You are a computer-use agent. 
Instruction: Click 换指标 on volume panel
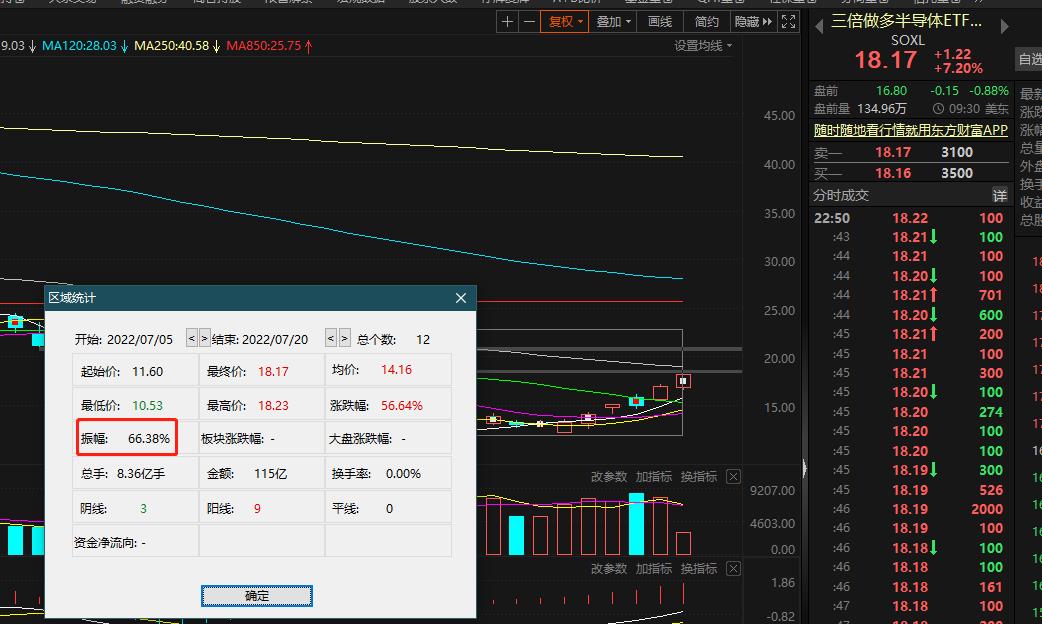click(698, 477)
